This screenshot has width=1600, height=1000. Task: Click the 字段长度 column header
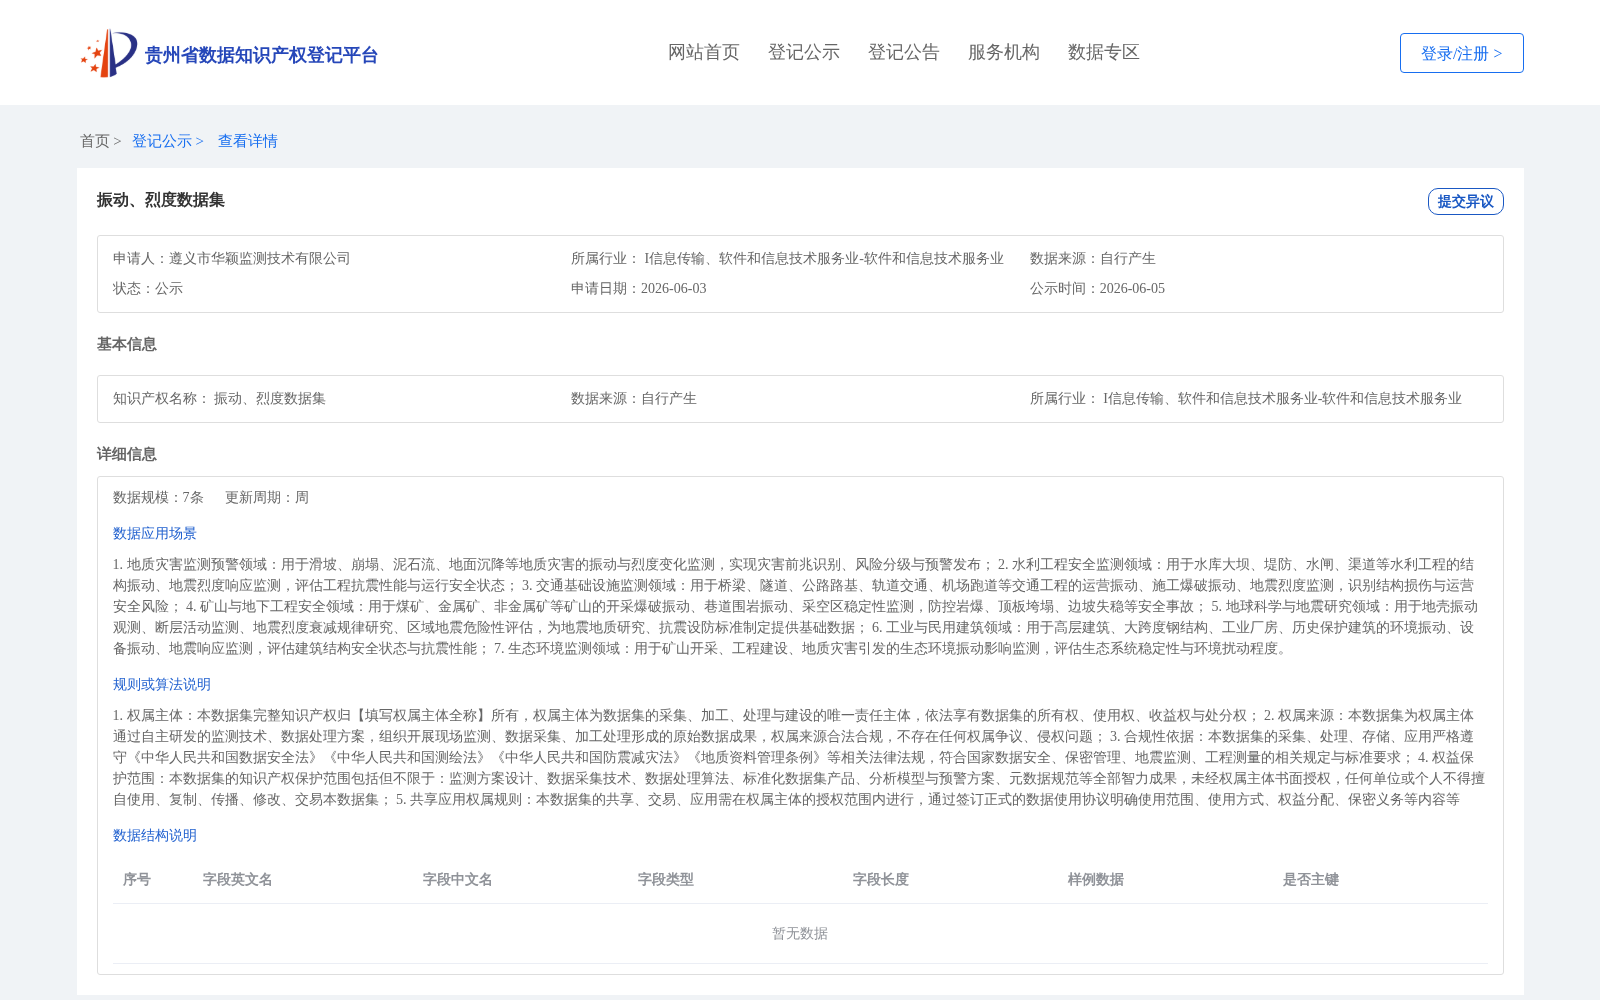pos(881,879)
